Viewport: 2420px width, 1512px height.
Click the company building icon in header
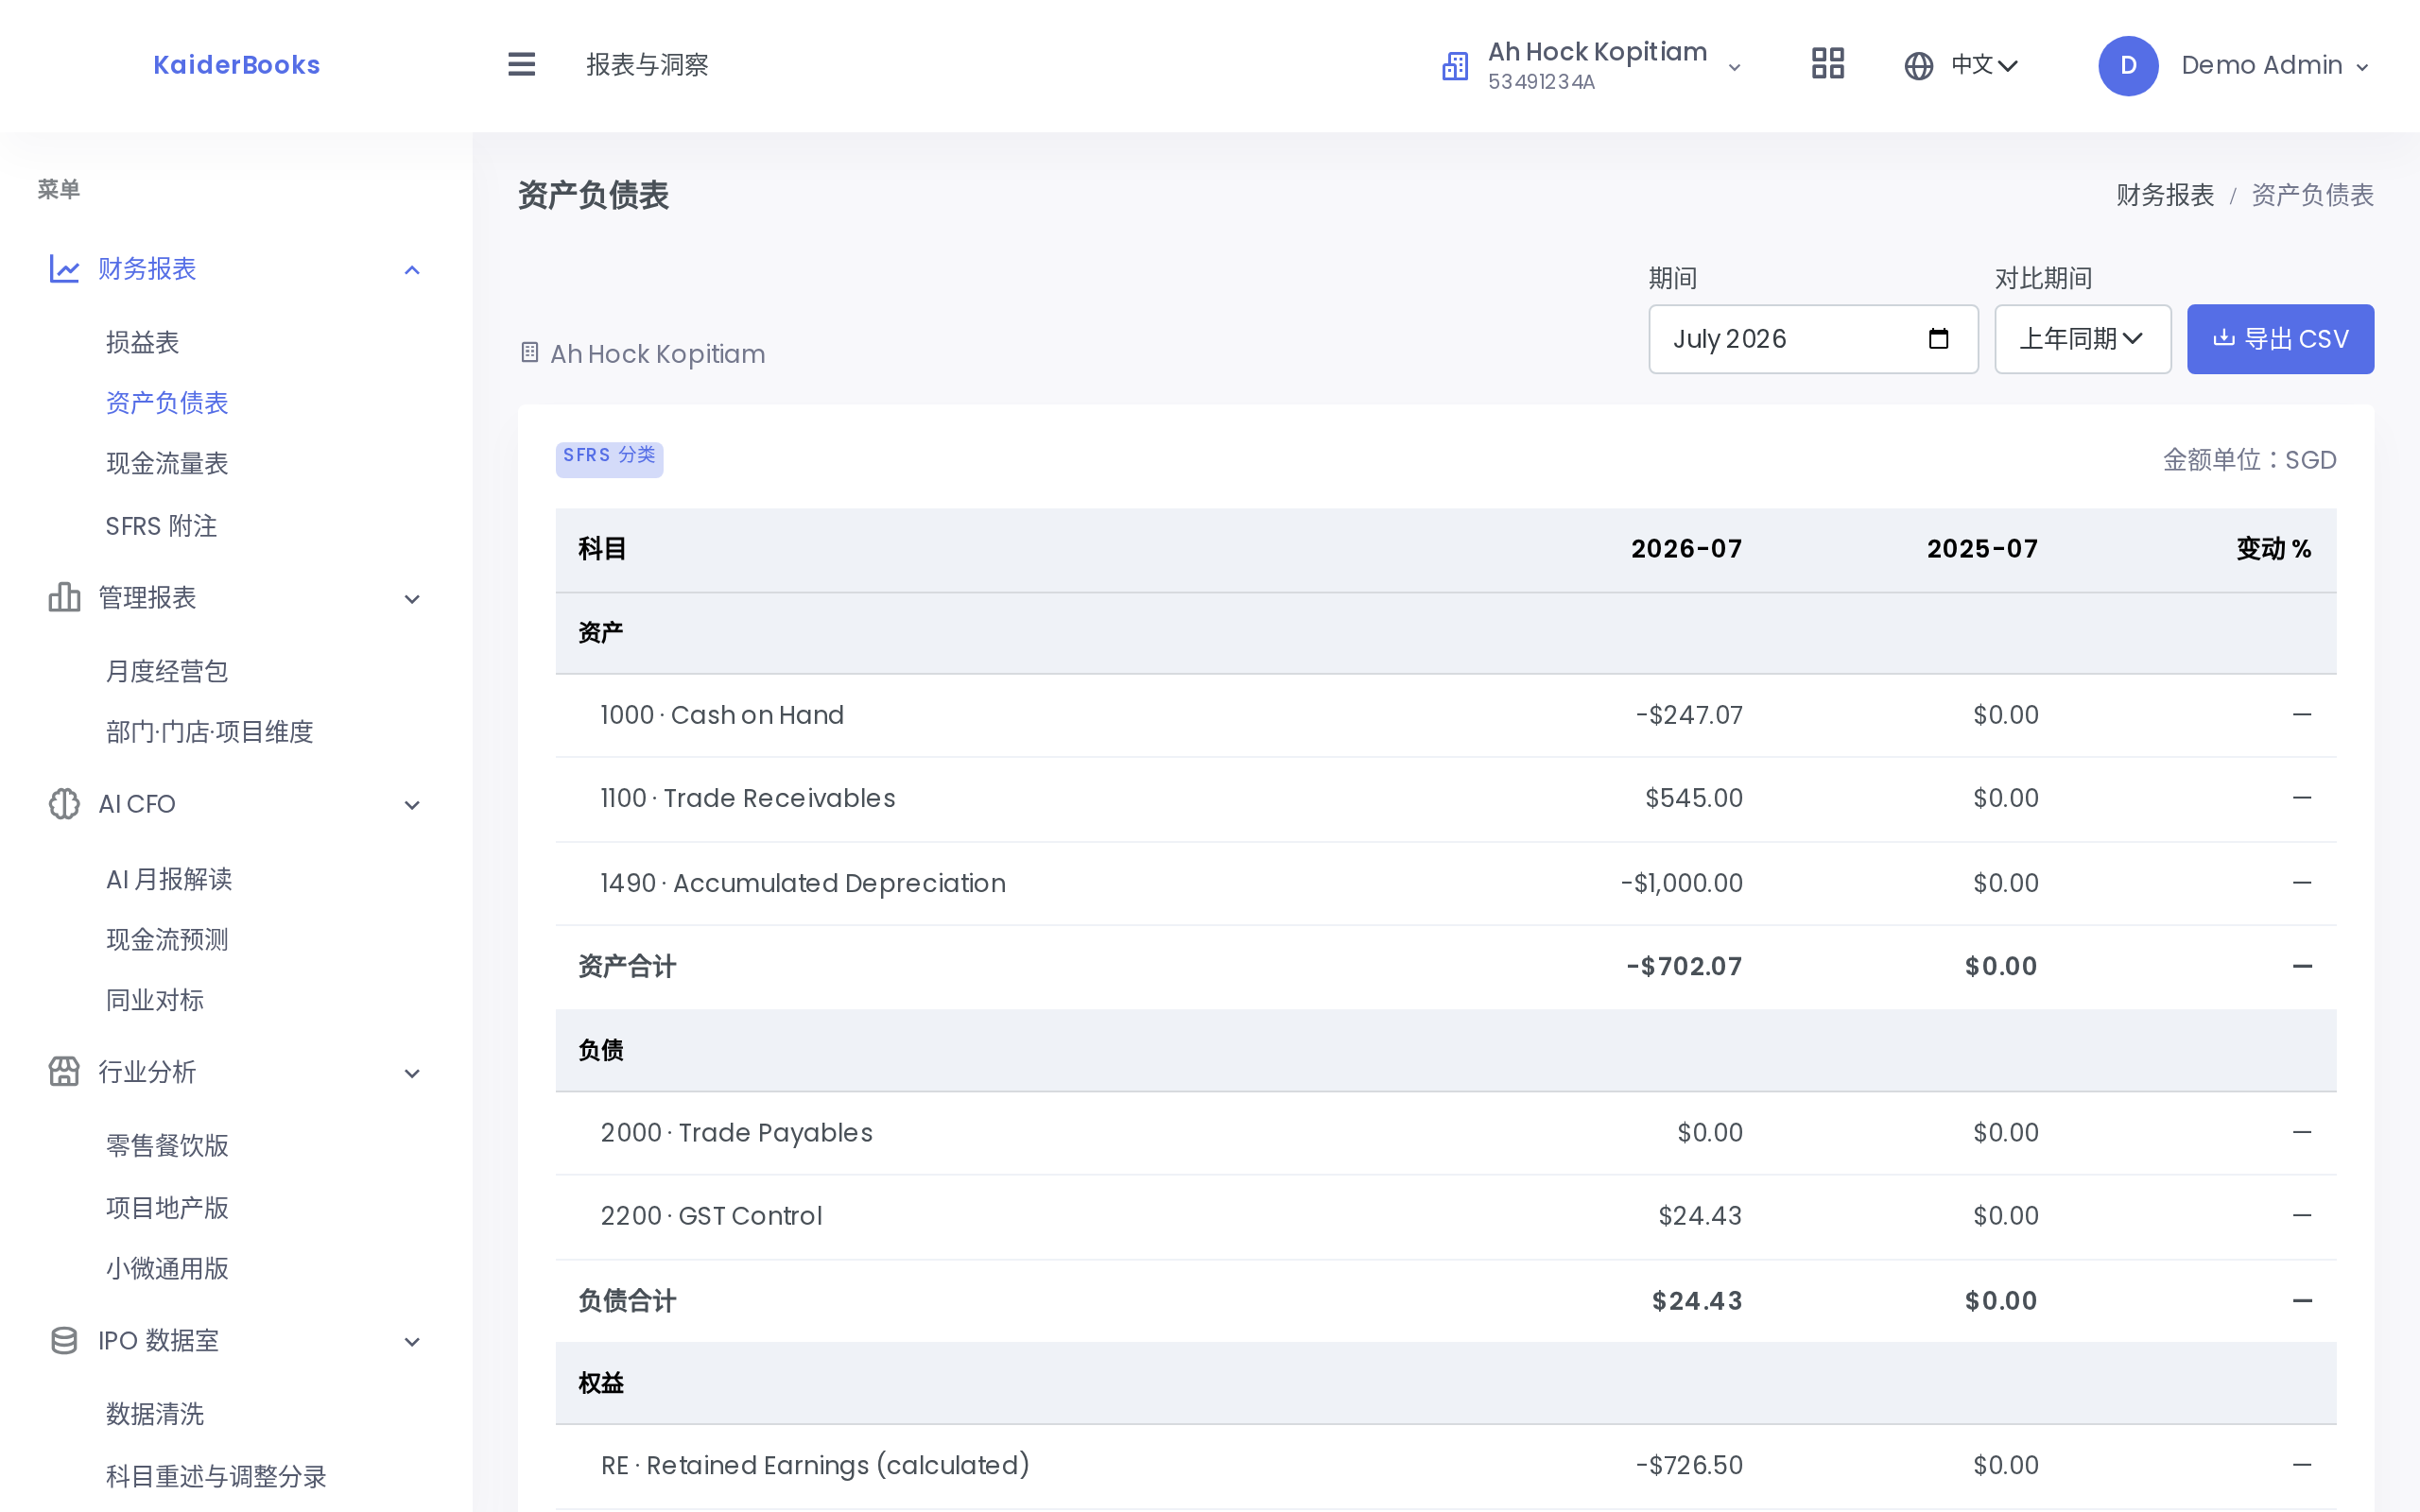1455,66
